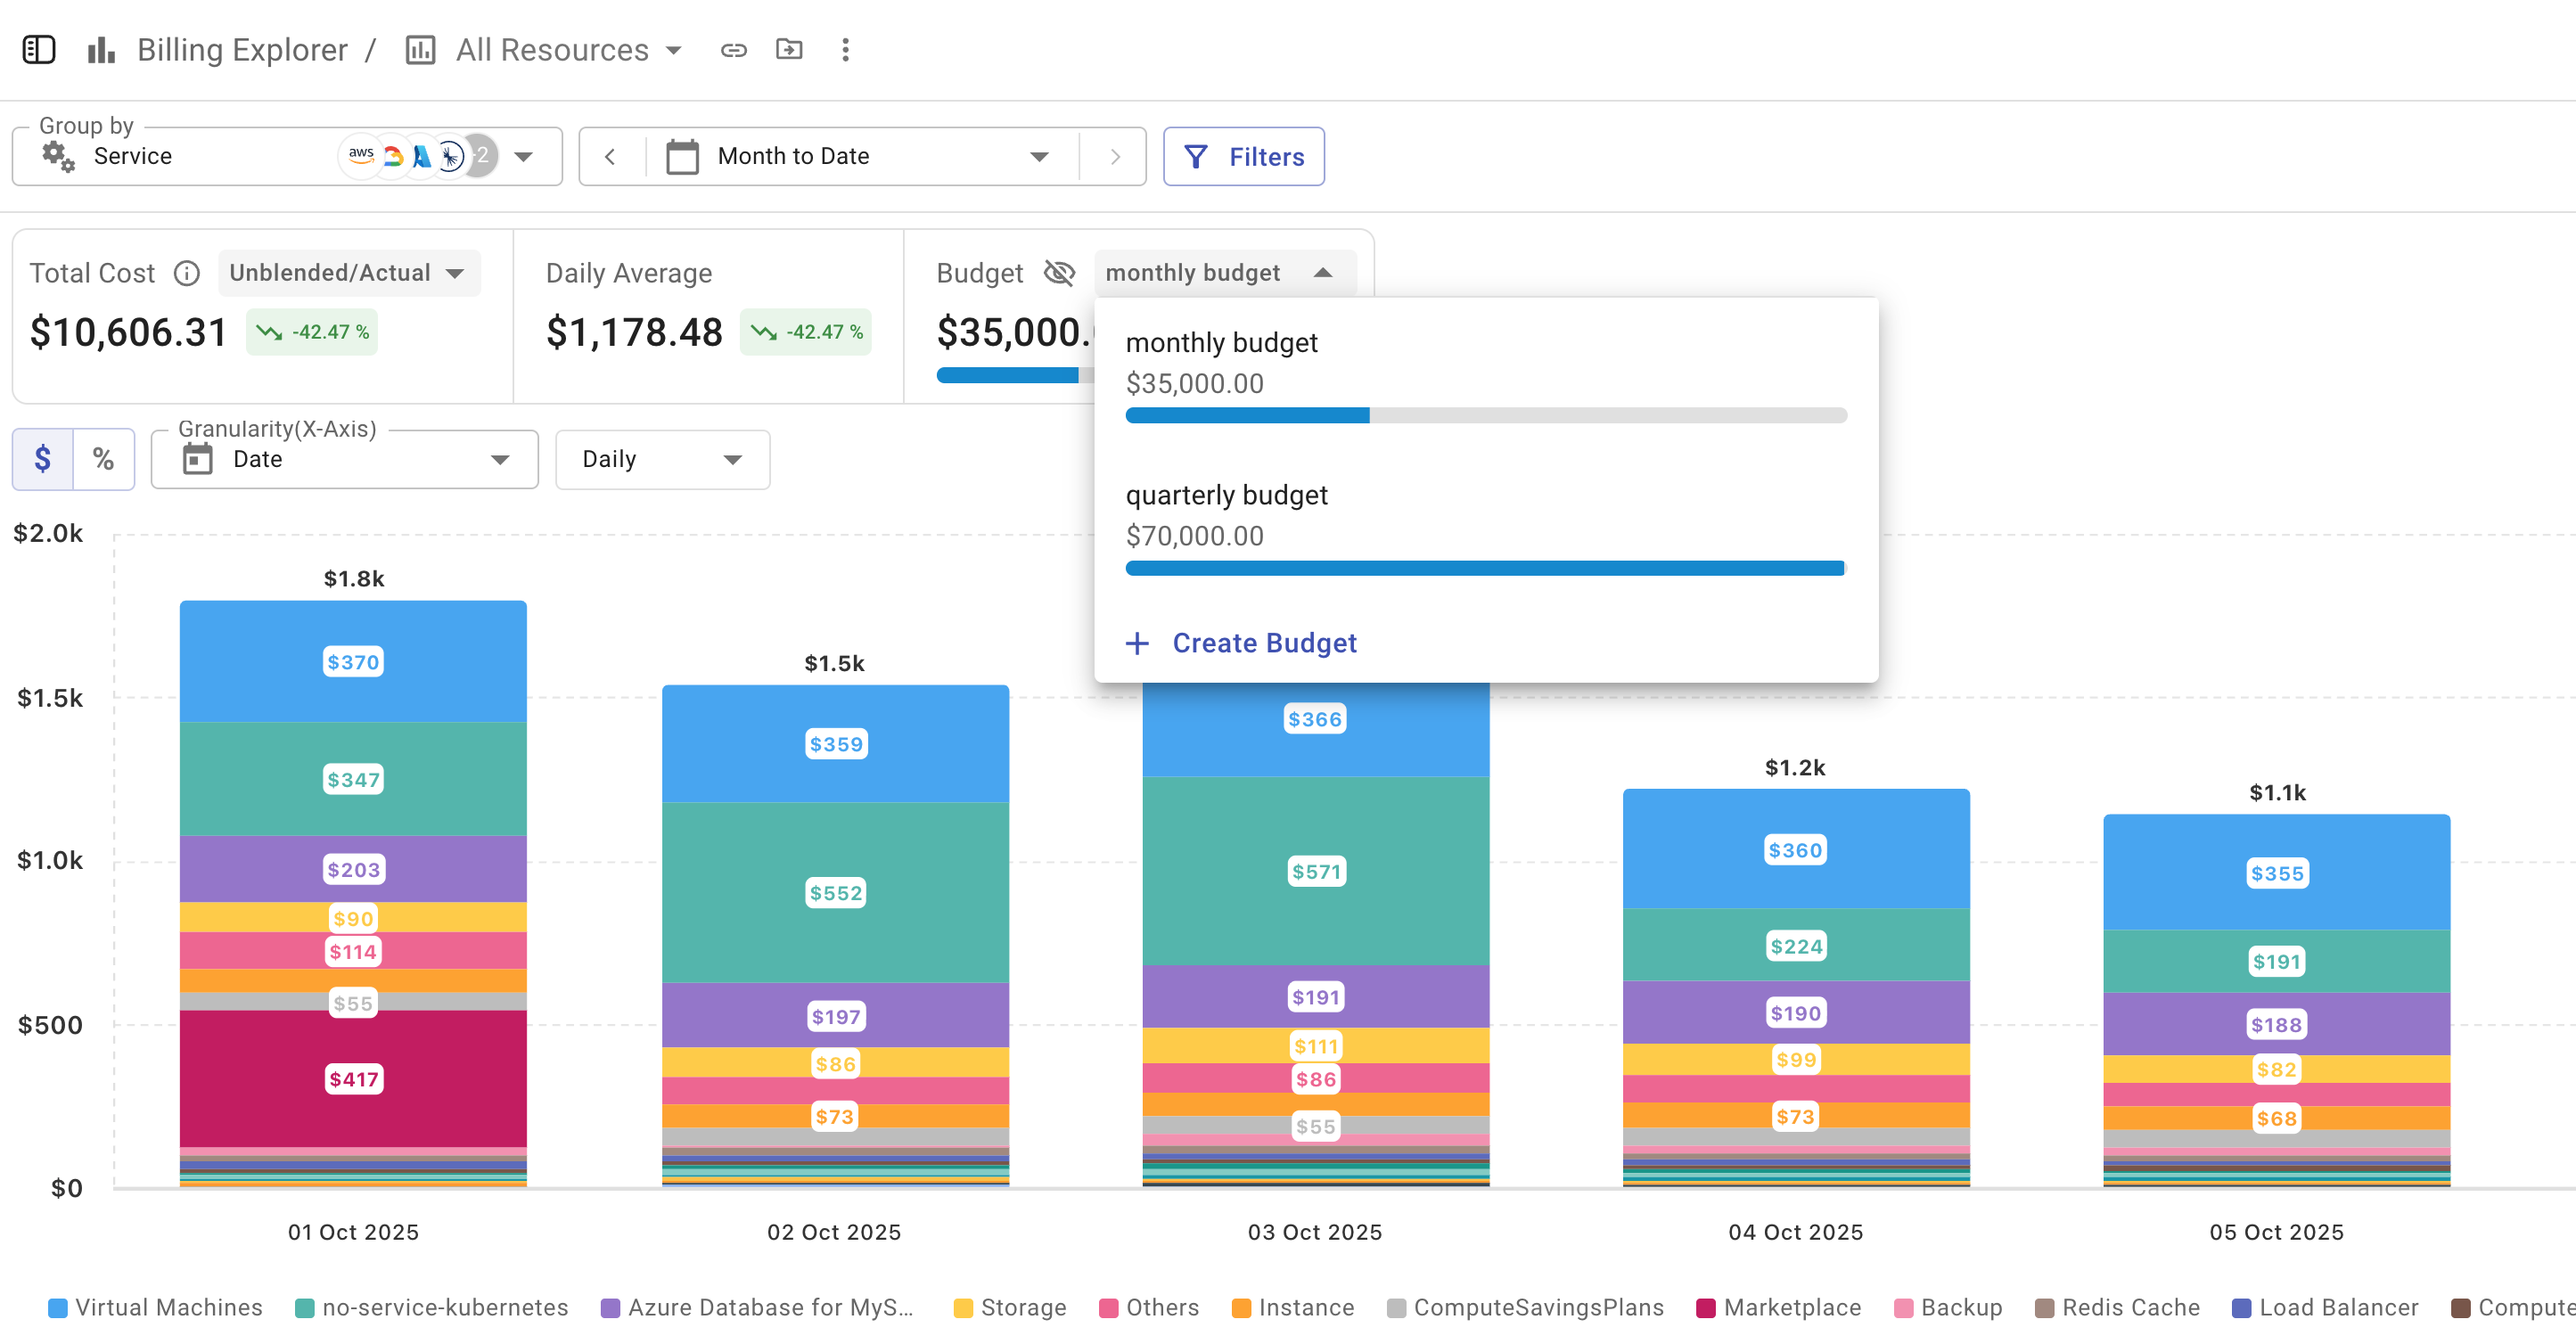Click the calendar icon in date range
Viewport: 2576px width, 1344px height.
click(x=682, y=157)
